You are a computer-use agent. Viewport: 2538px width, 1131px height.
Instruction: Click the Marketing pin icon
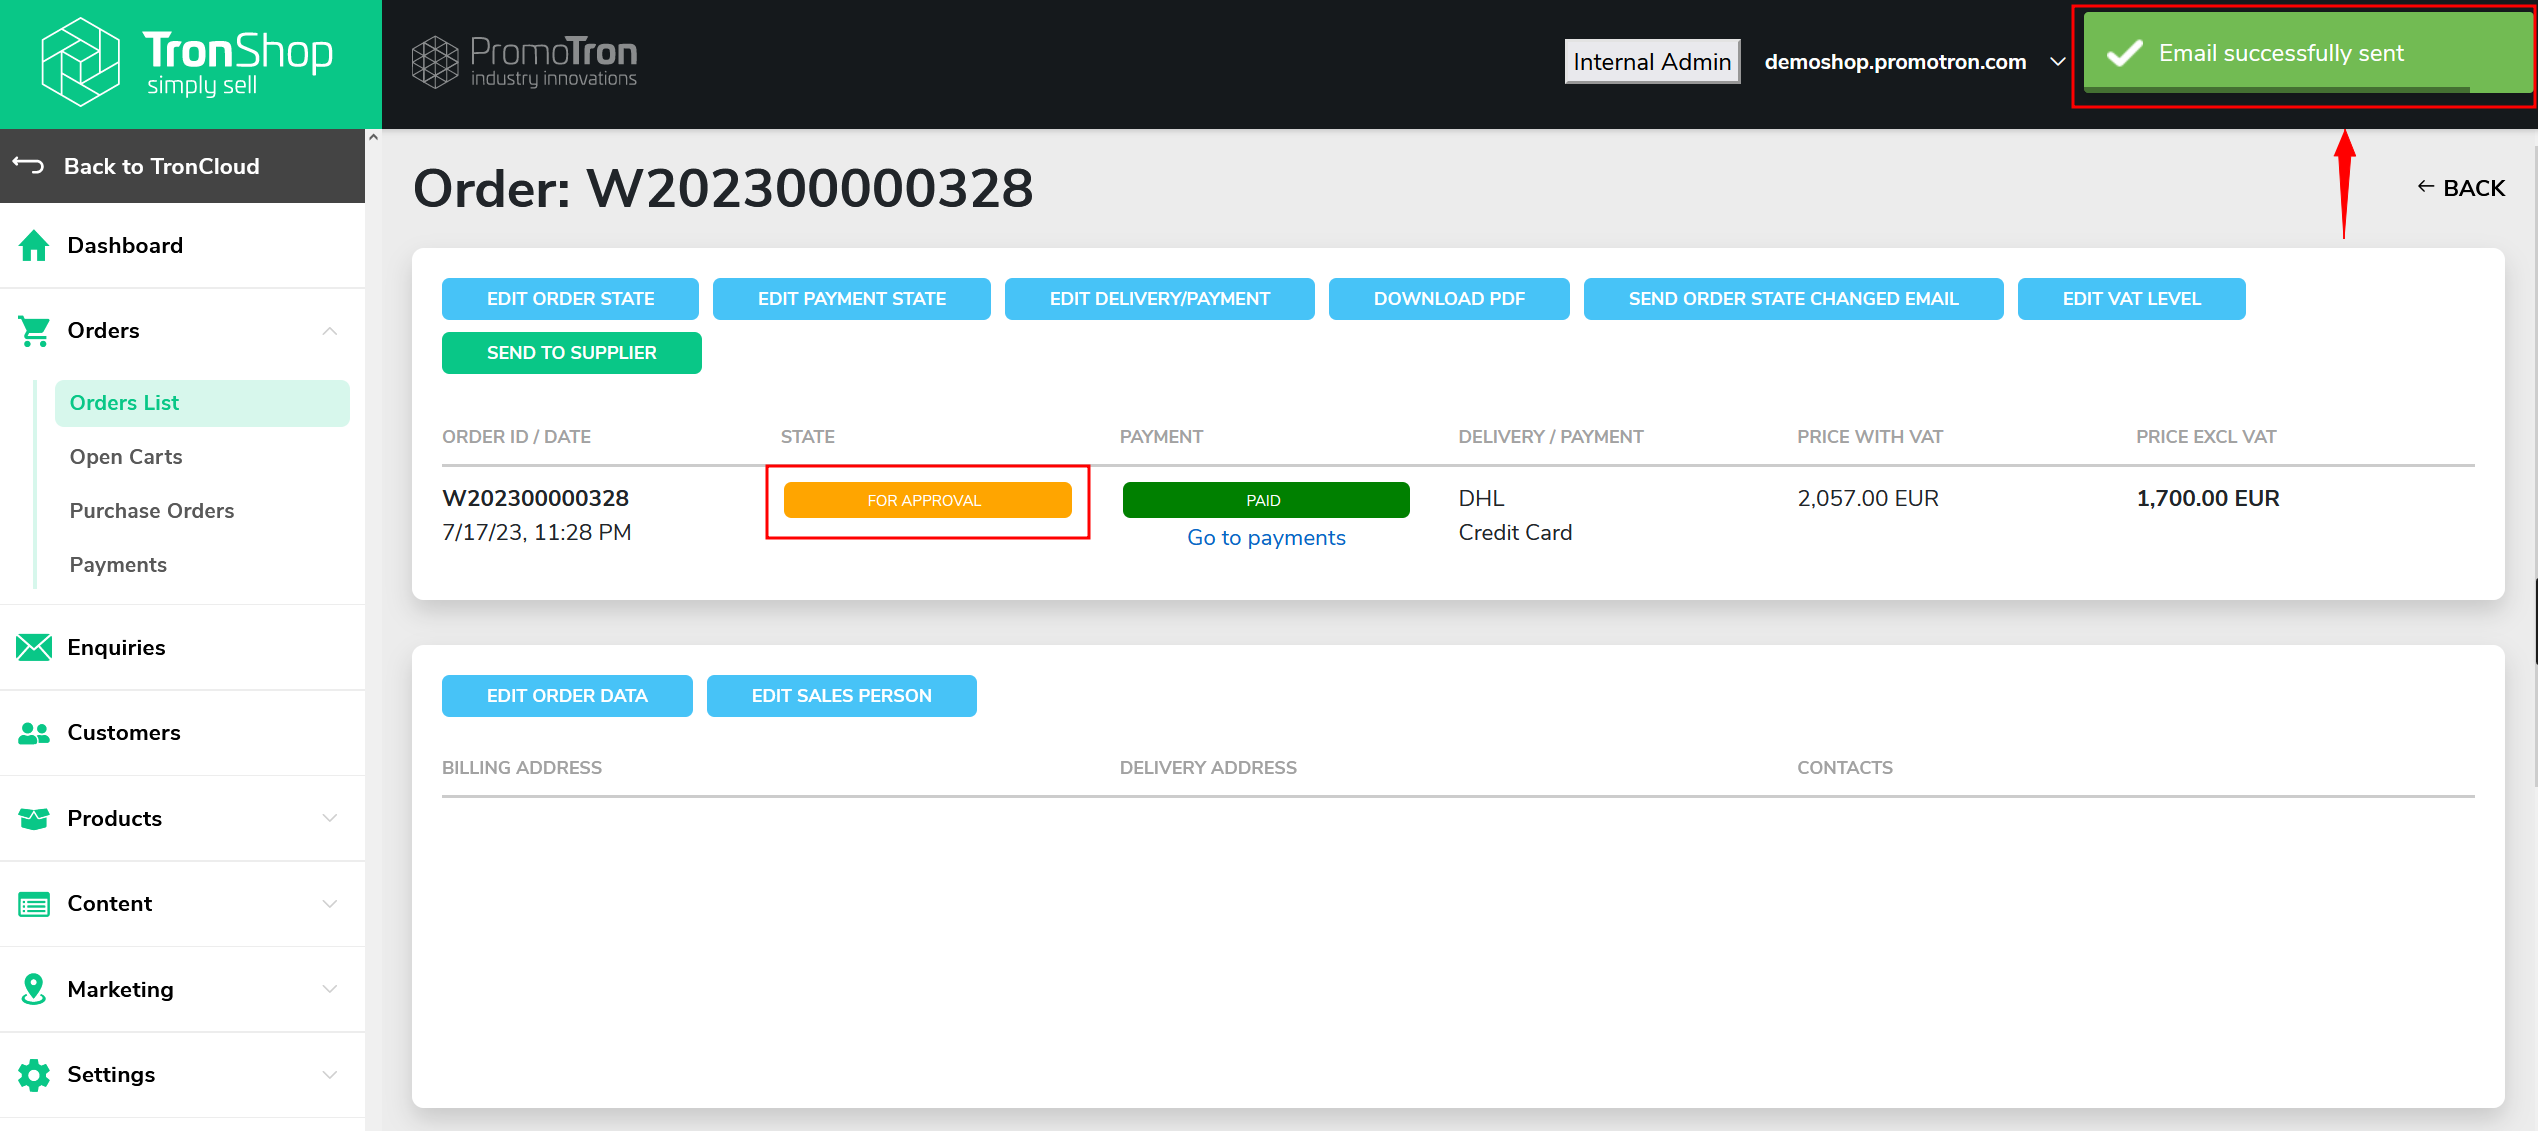pyautogui.click(x=34, y=989)
